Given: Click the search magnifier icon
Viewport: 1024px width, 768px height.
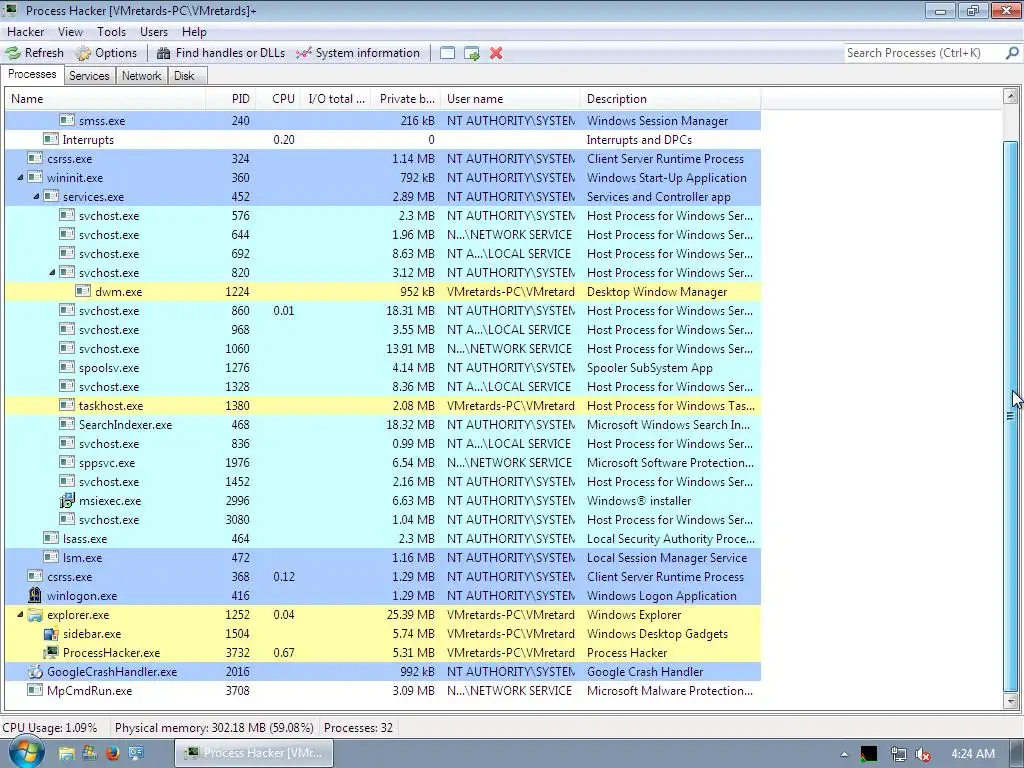Looking at the screenshot, I should (x=1012, y=53).
